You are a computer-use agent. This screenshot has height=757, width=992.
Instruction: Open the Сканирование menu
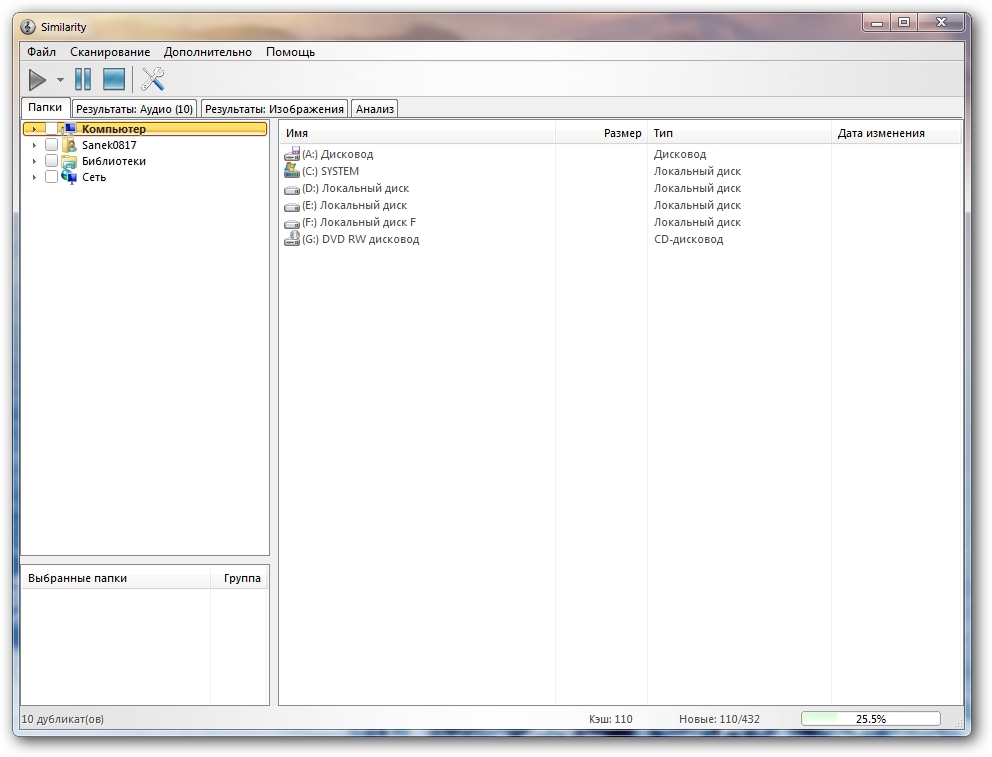pyautogui.click(x=110, y=52)
